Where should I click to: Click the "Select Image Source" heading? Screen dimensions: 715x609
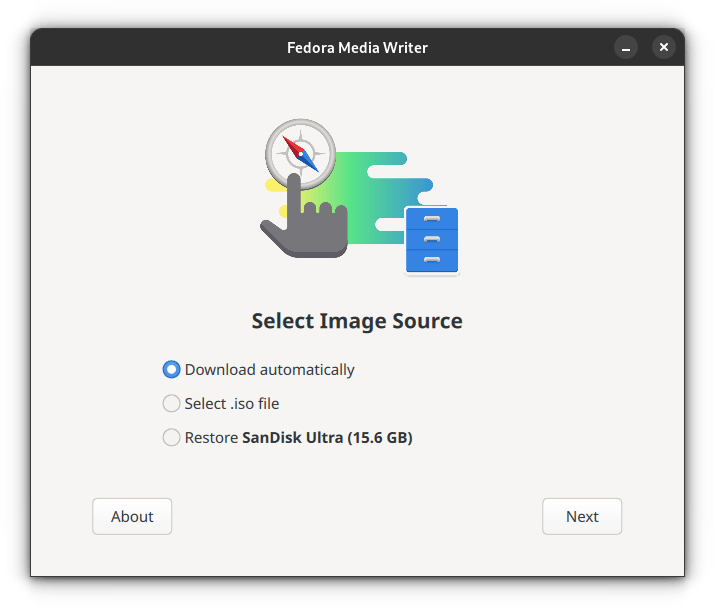(x=357, y=321)
